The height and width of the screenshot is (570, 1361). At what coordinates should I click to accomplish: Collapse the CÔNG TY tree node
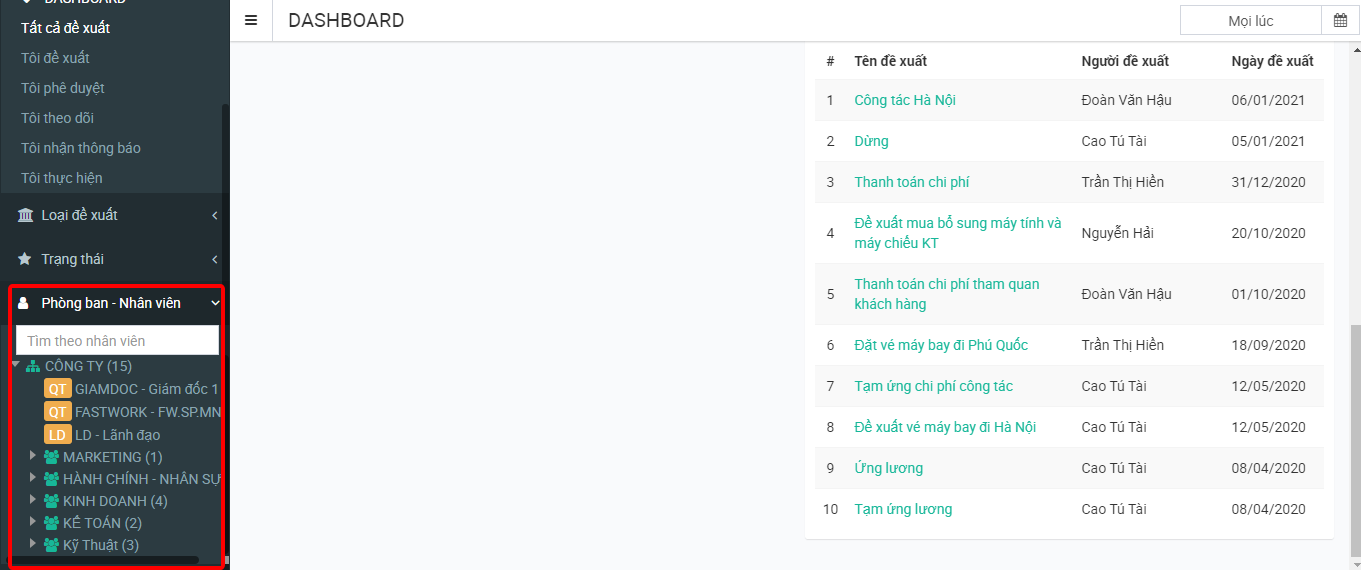pyautogui.click(x=16, y=365)
